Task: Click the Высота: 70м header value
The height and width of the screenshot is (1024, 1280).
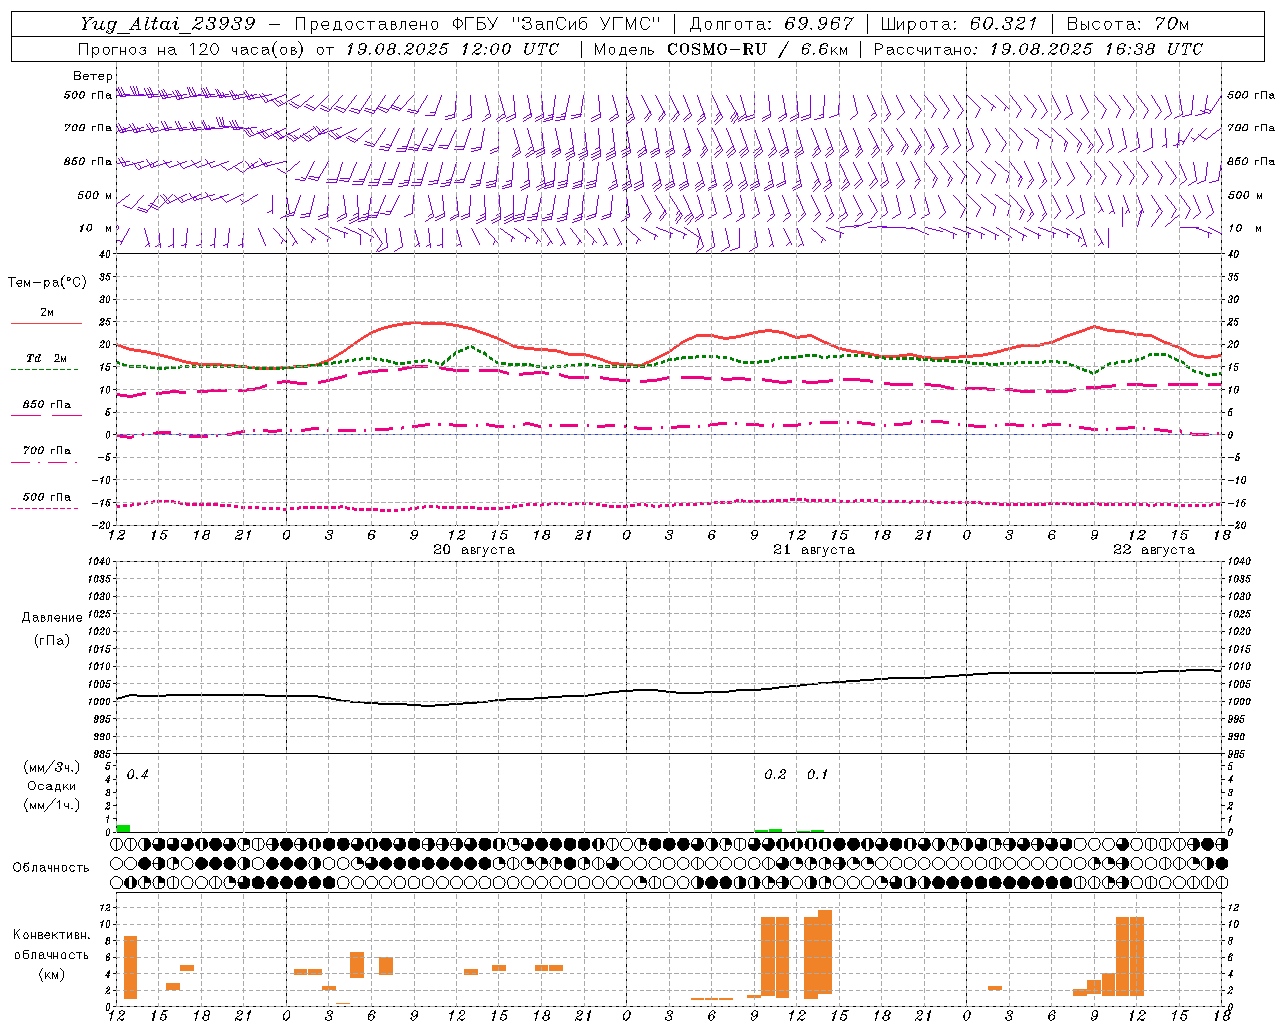Action: (1128, 24)
